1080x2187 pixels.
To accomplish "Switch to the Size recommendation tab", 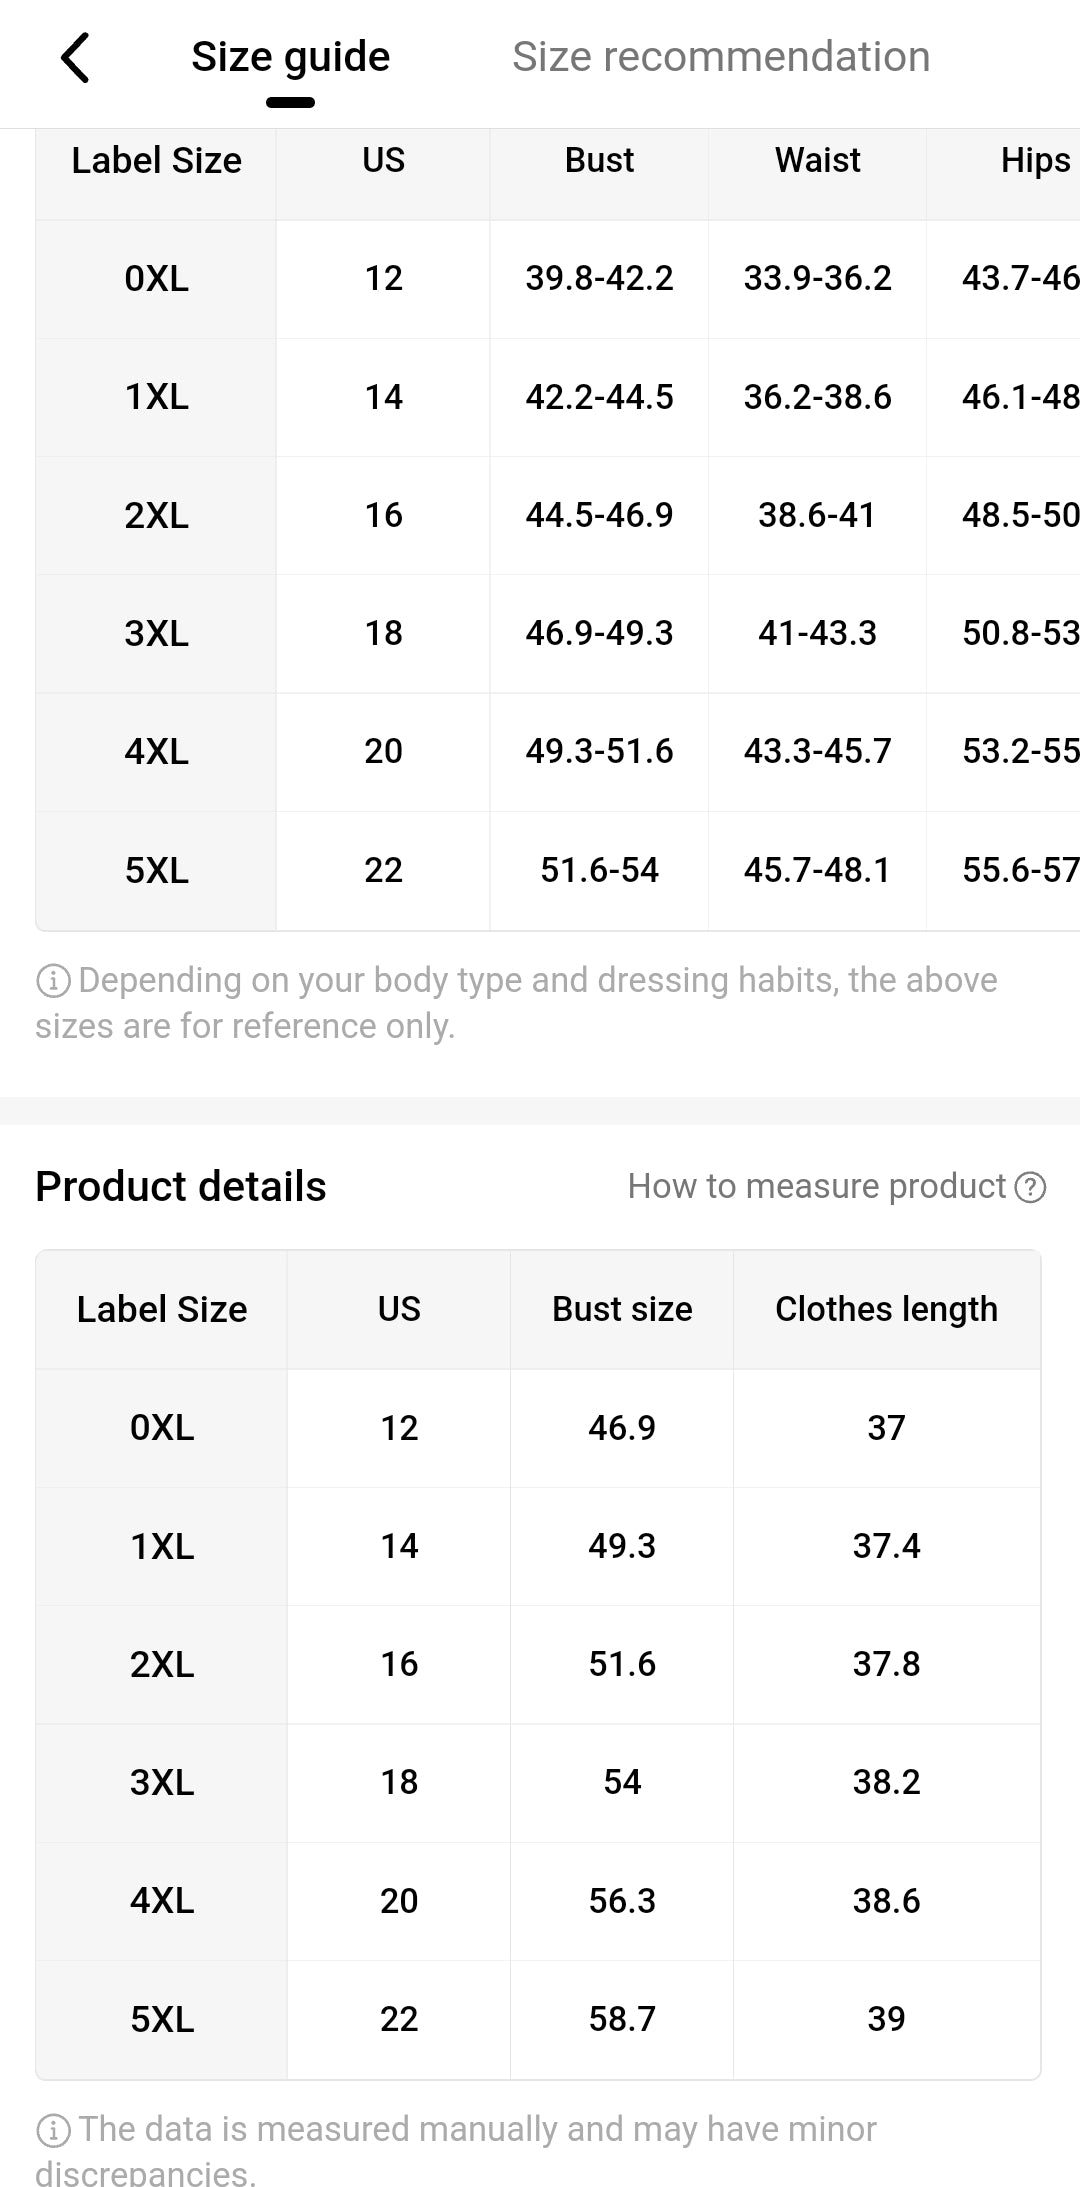I will [x=721, y=57].
